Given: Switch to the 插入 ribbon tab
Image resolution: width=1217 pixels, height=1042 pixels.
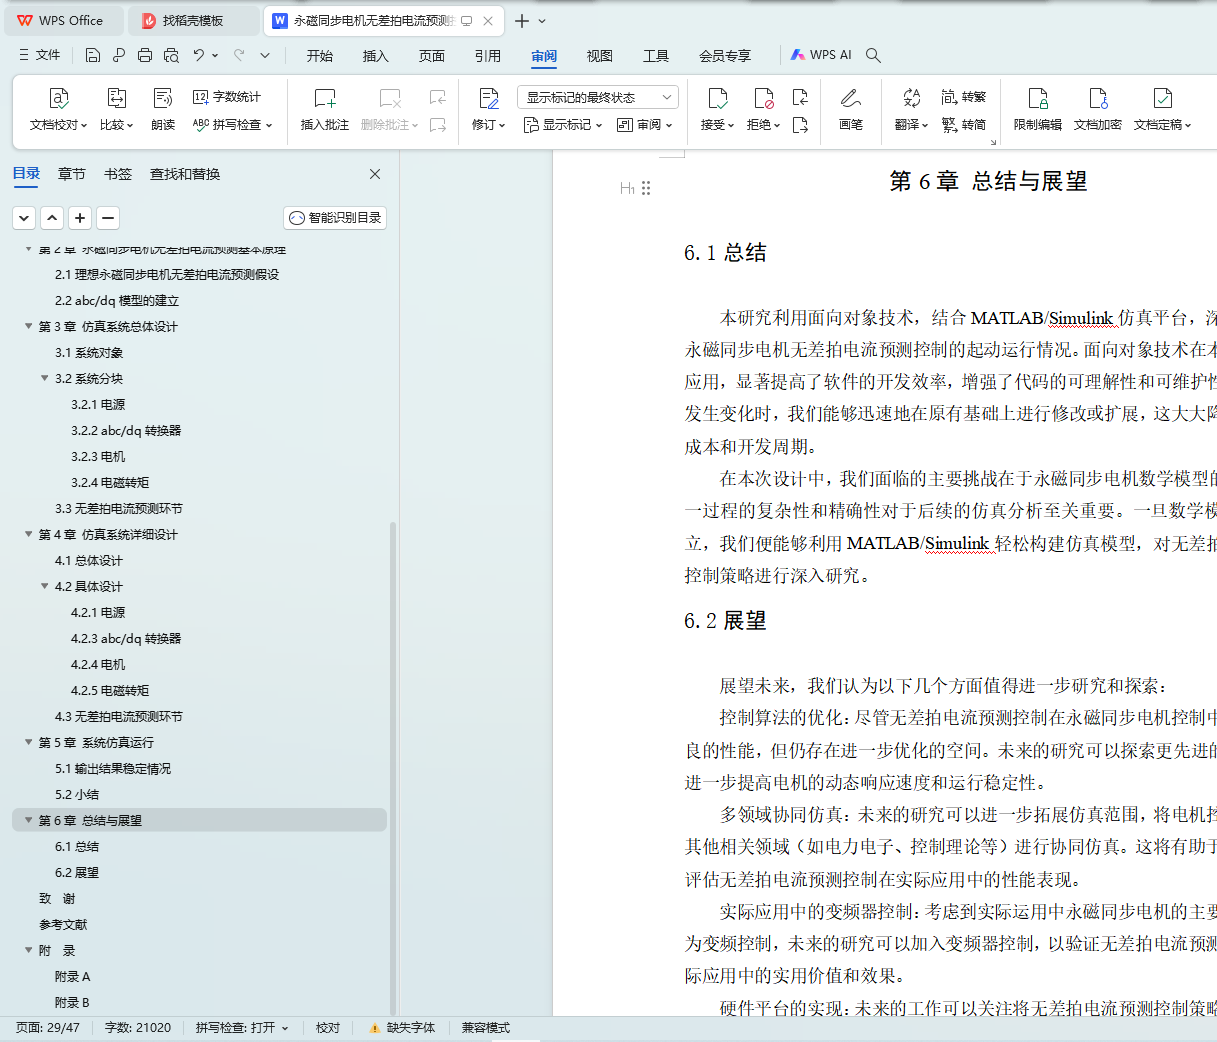Looking at the screenshot, I should click(376, 56).
